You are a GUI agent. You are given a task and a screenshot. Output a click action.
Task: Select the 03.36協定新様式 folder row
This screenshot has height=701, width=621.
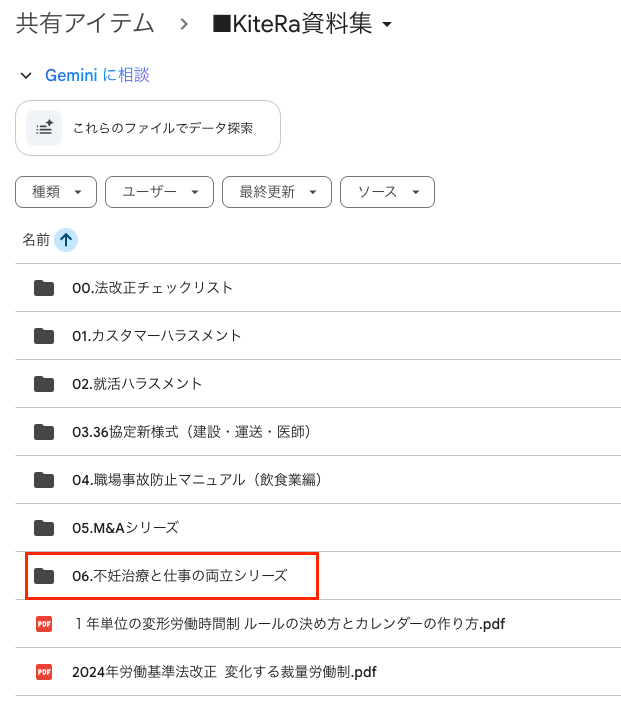point(192,432)
